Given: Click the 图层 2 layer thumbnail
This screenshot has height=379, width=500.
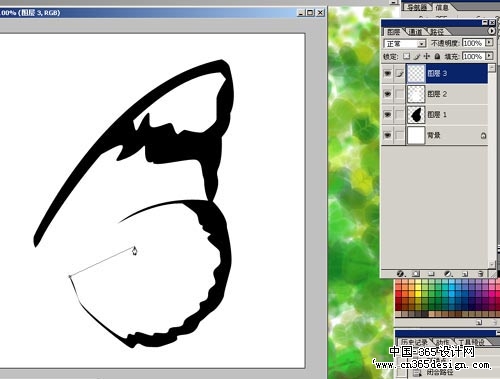Looking at the screenshot, I should tap(416, 94).
